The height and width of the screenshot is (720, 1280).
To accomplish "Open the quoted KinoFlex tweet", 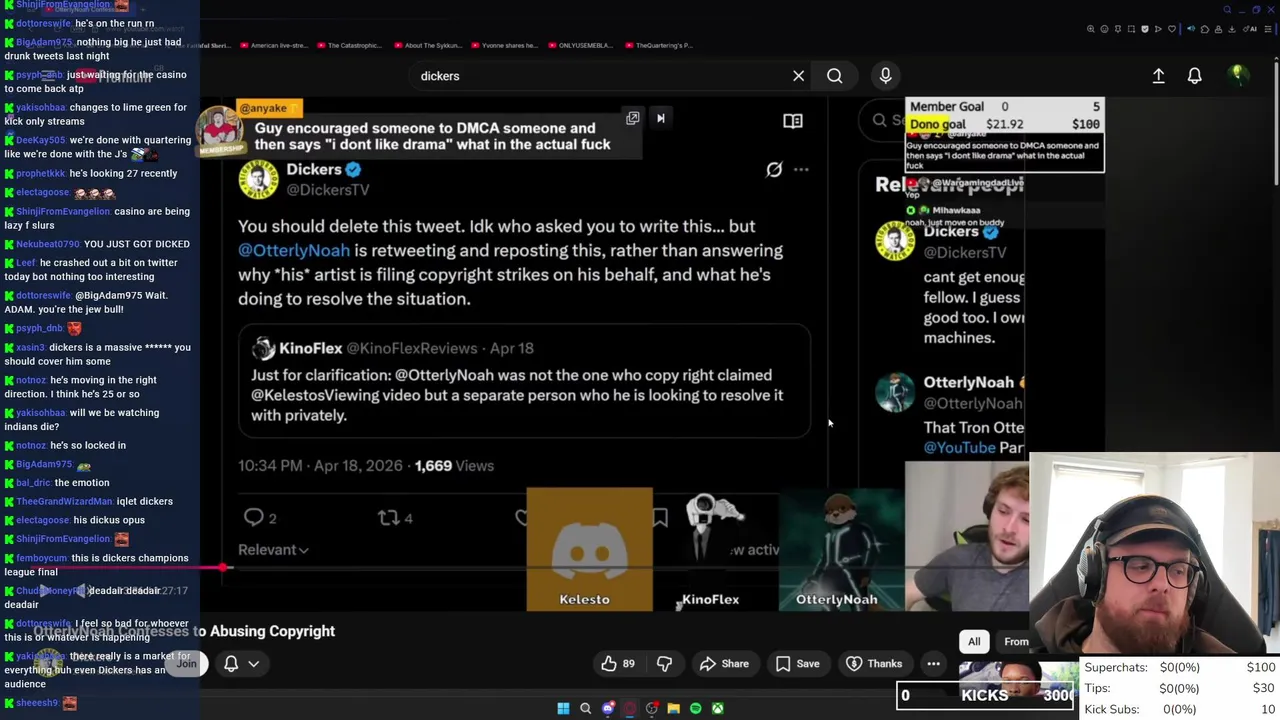I will coord(524,381).
